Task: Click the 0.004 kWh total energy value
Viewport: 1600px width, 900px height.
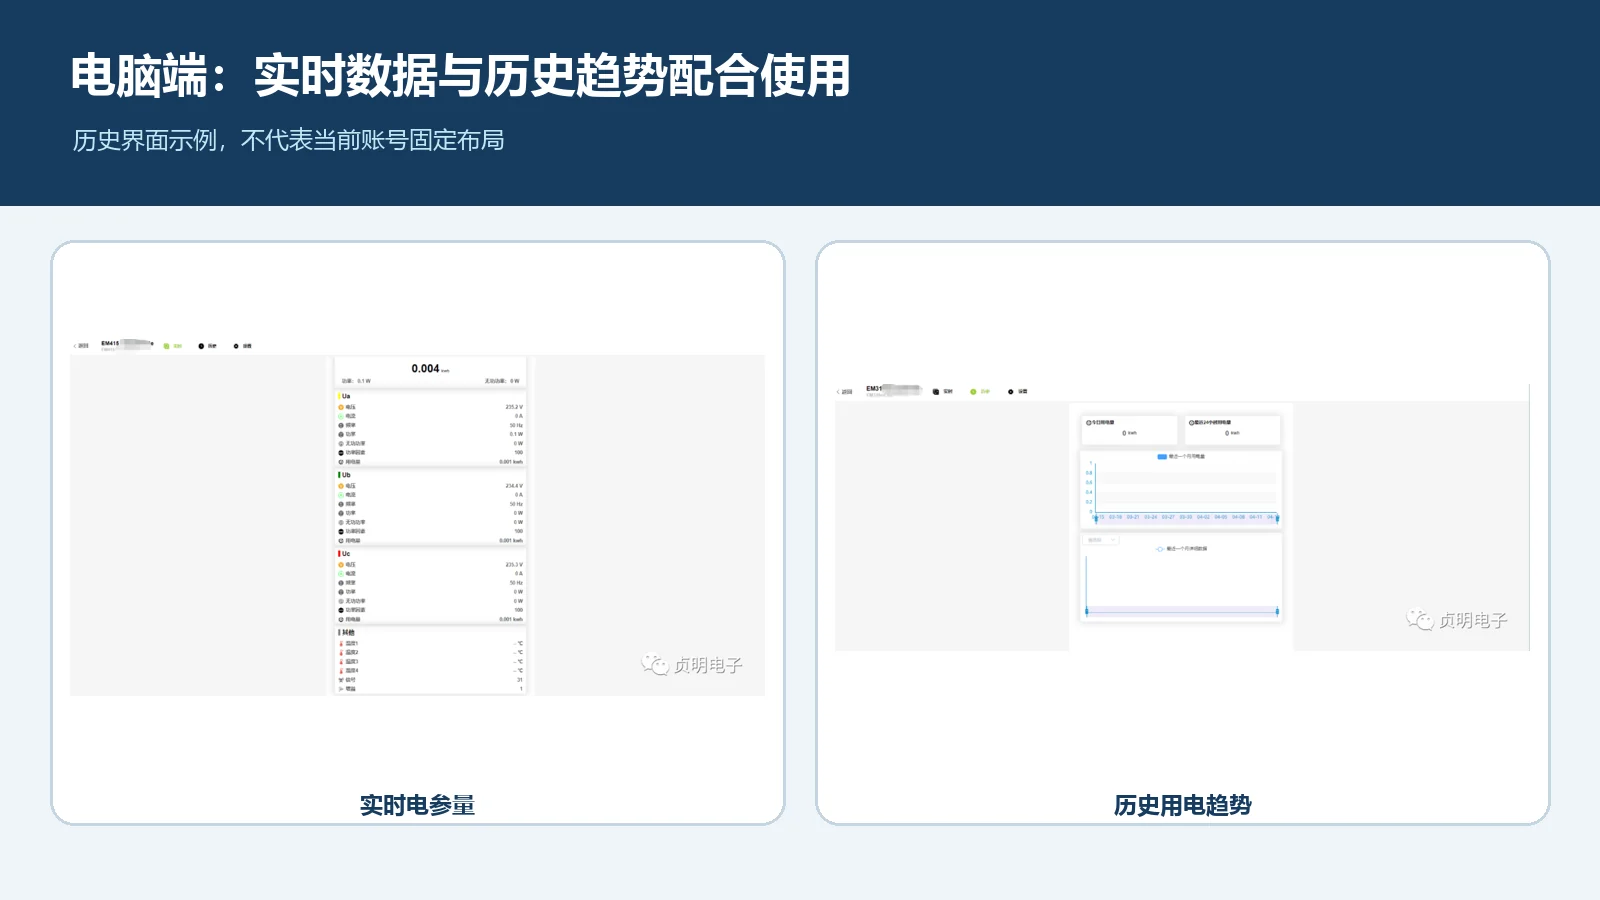Action: [x=430, y=369]
